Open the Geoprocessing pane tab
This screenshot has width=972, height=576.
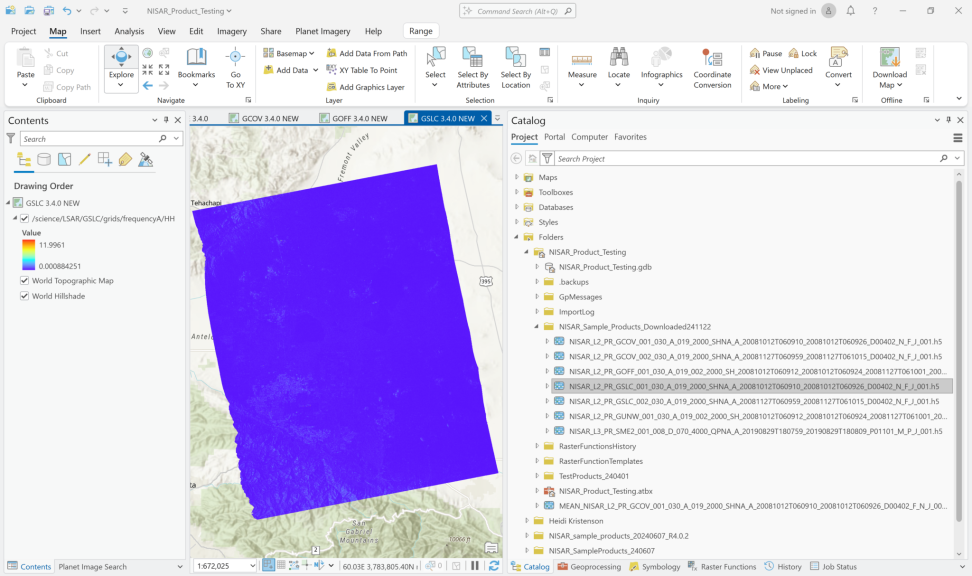point(590,566)
